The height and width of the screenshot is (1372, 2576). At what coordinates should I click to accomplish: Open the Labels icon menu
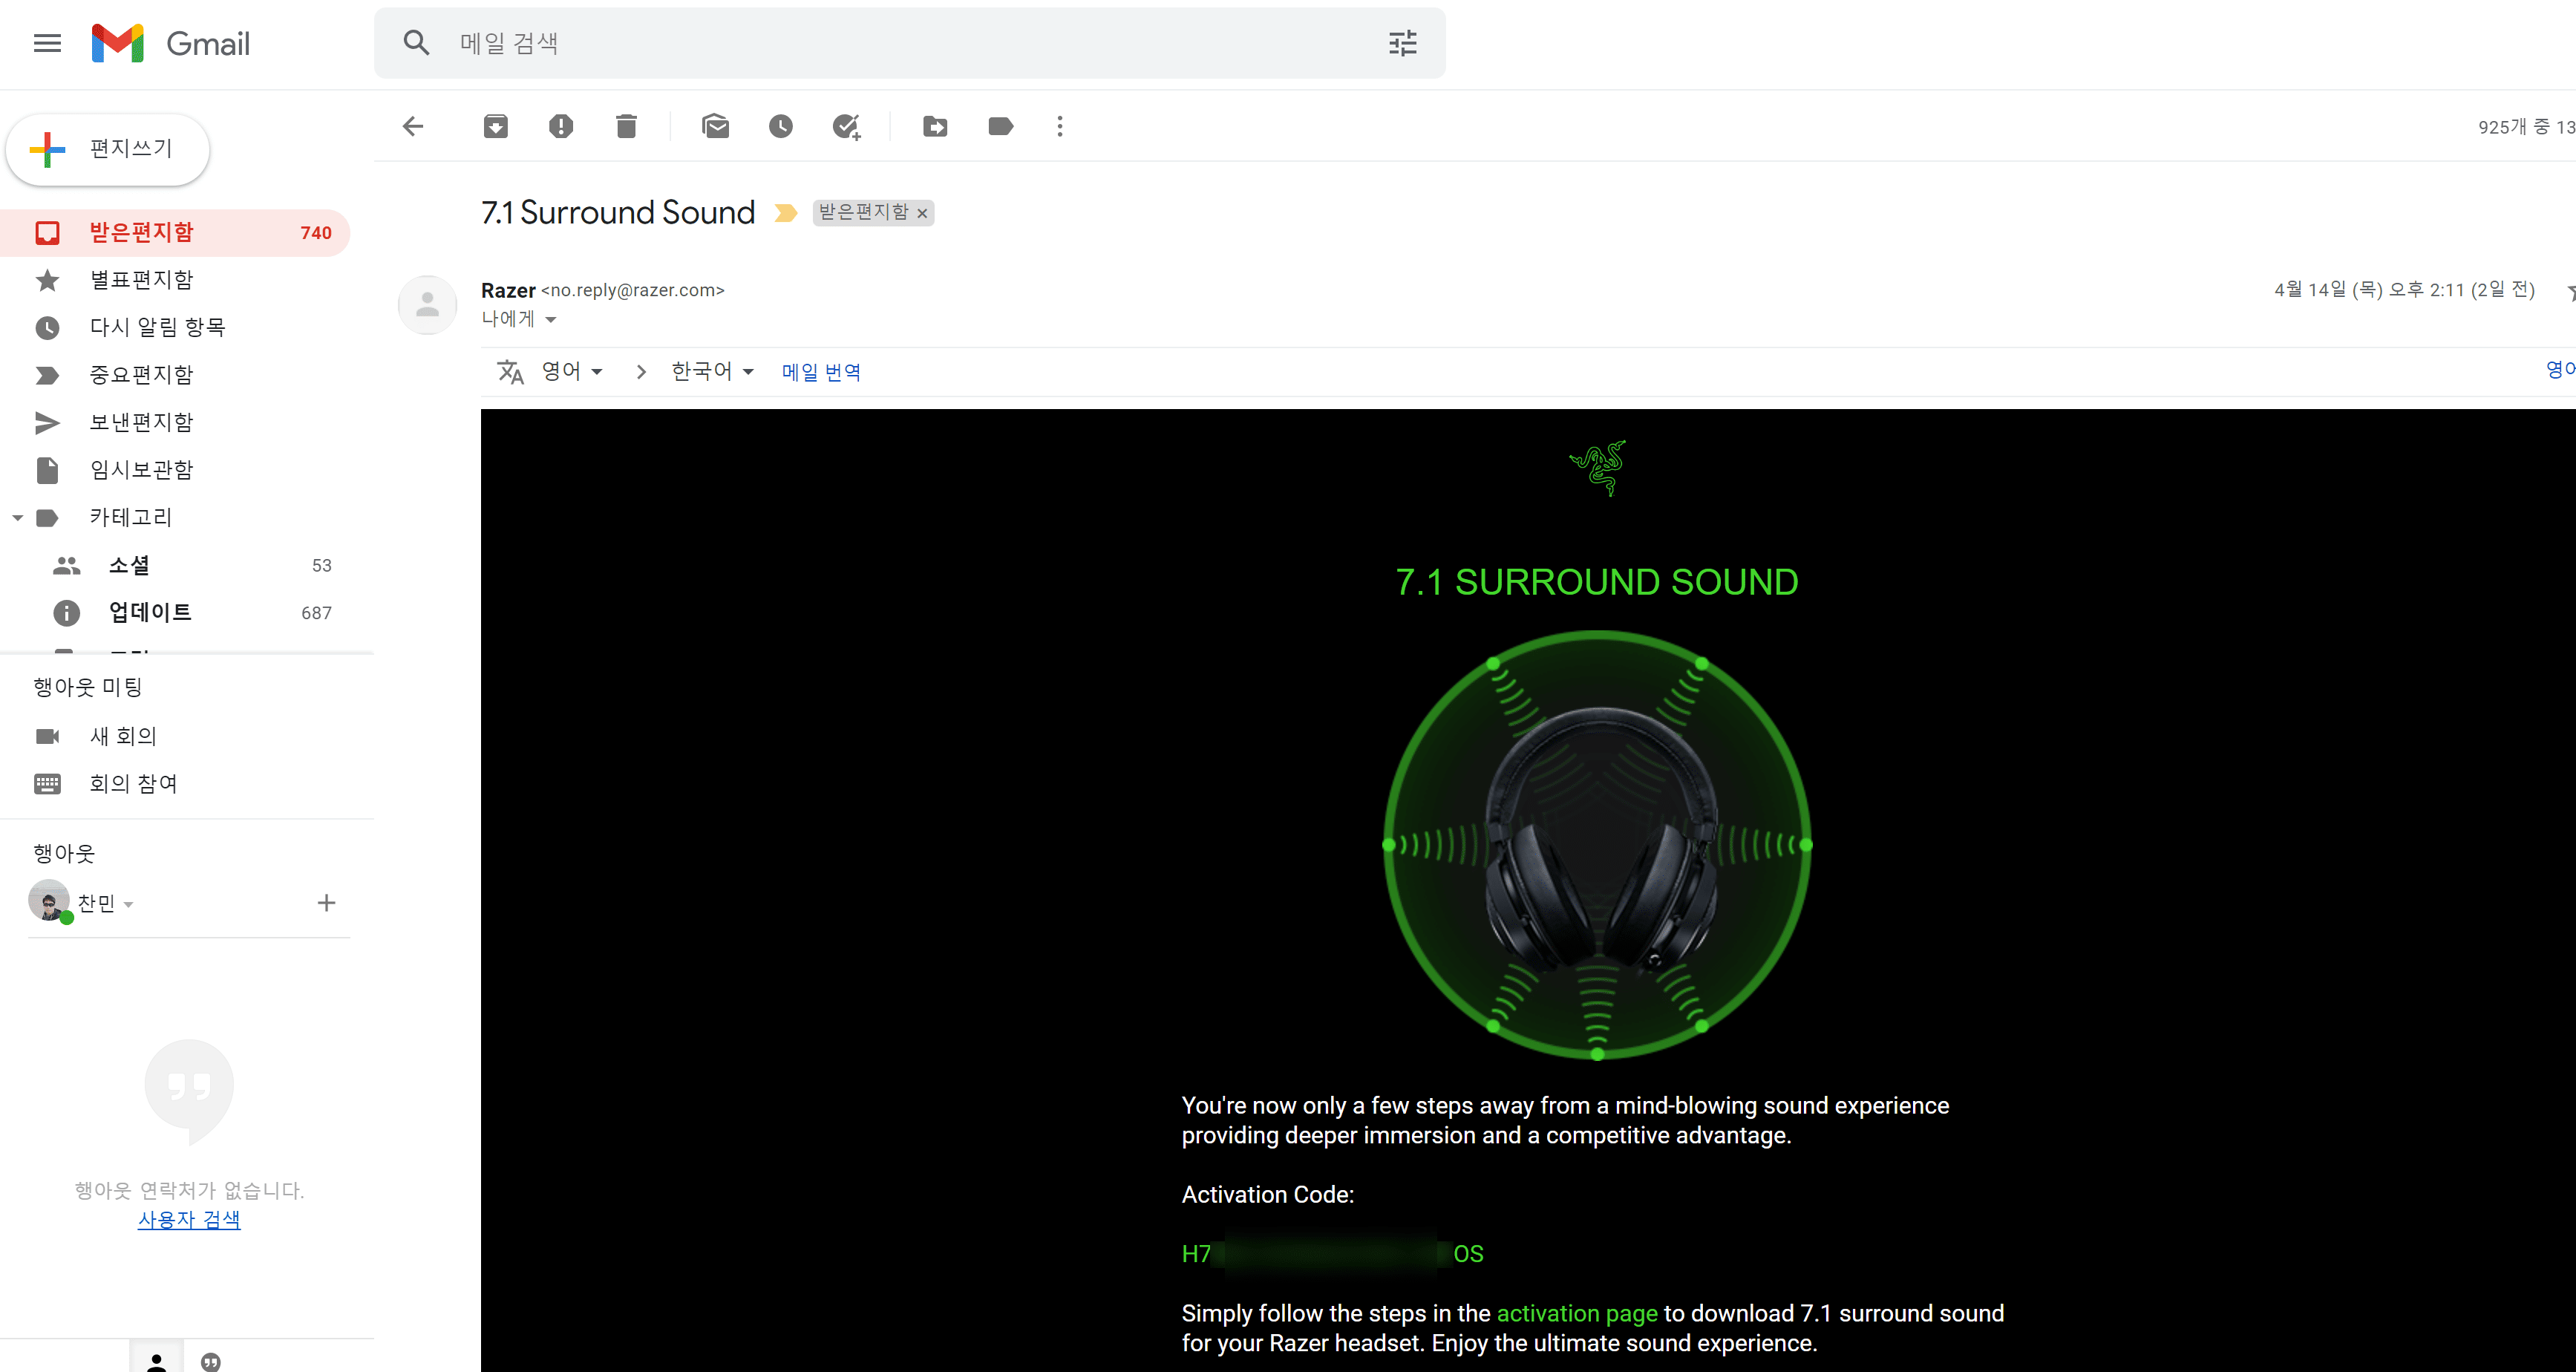click(x=1000, y=126)
